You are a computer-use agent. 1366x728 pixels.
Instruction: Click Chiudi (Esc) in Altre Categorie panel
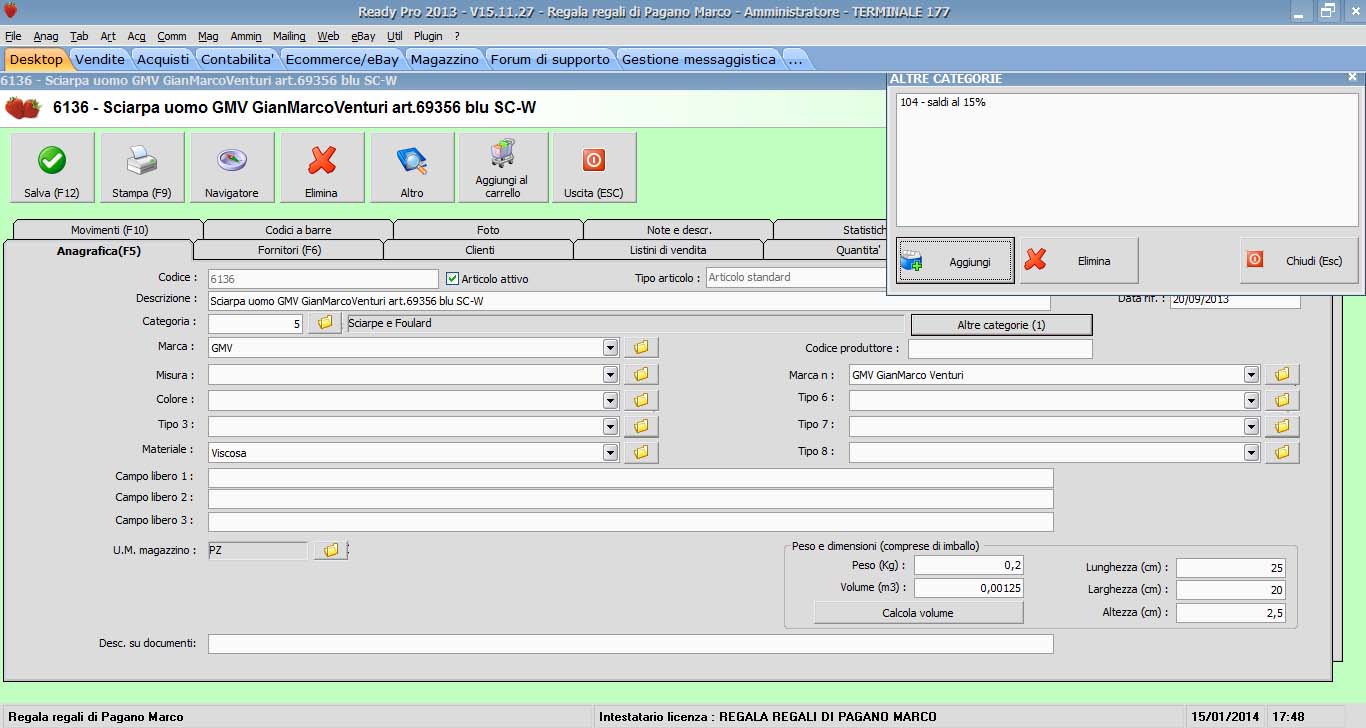1299,261
